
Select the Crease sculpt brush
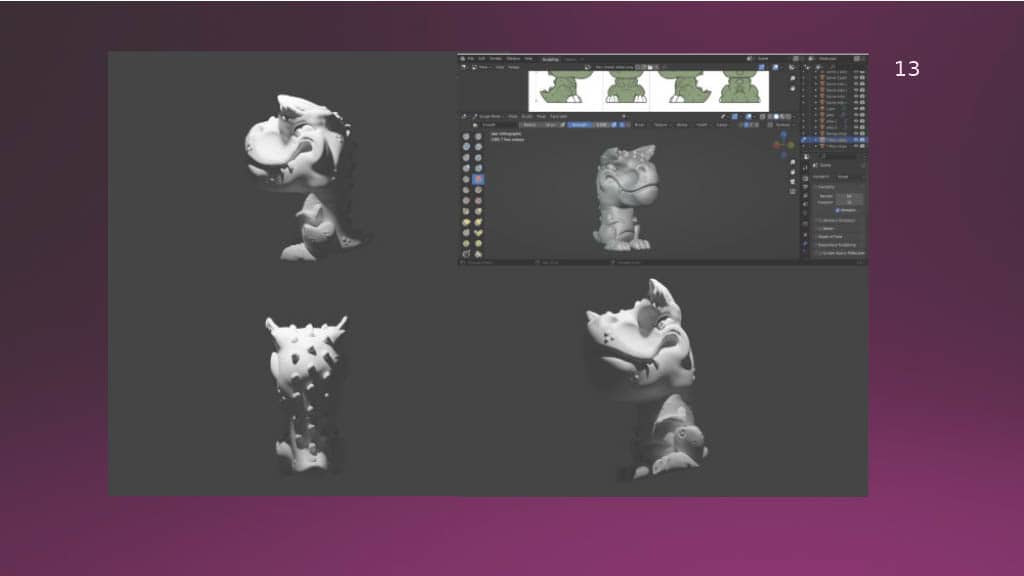click(466, 179)
